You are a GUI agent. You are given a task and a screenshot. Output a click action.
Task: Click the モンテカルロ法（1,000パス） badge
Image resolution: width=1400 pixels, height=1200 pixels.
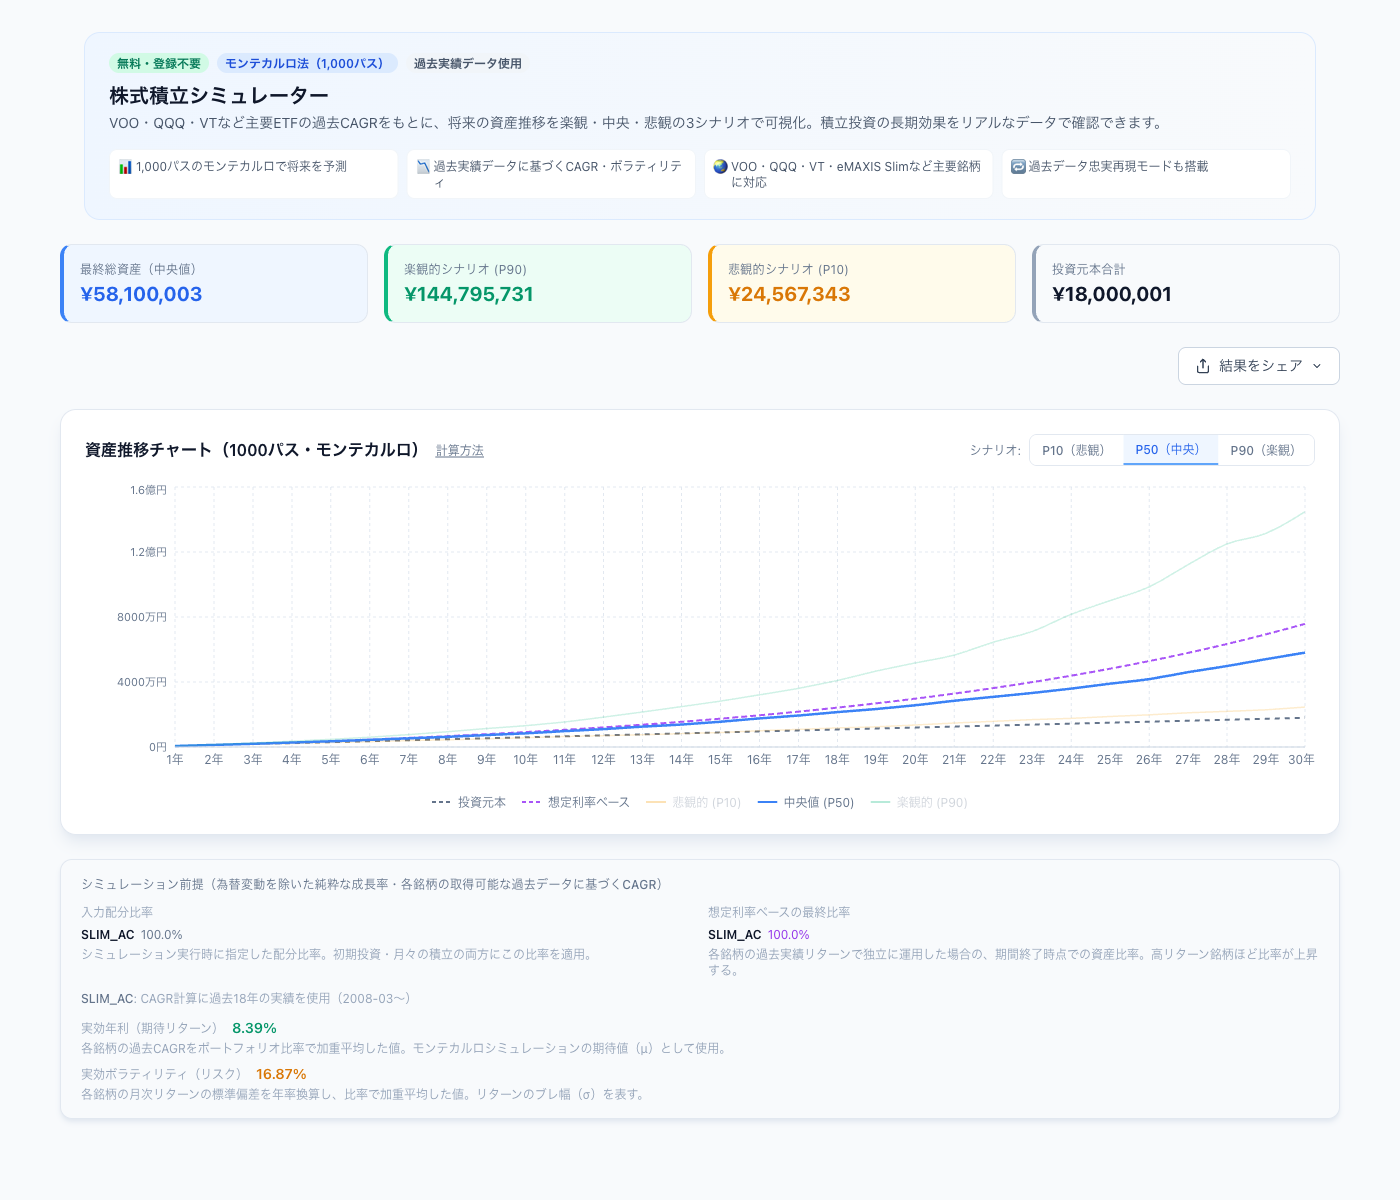tap(307, 63)
